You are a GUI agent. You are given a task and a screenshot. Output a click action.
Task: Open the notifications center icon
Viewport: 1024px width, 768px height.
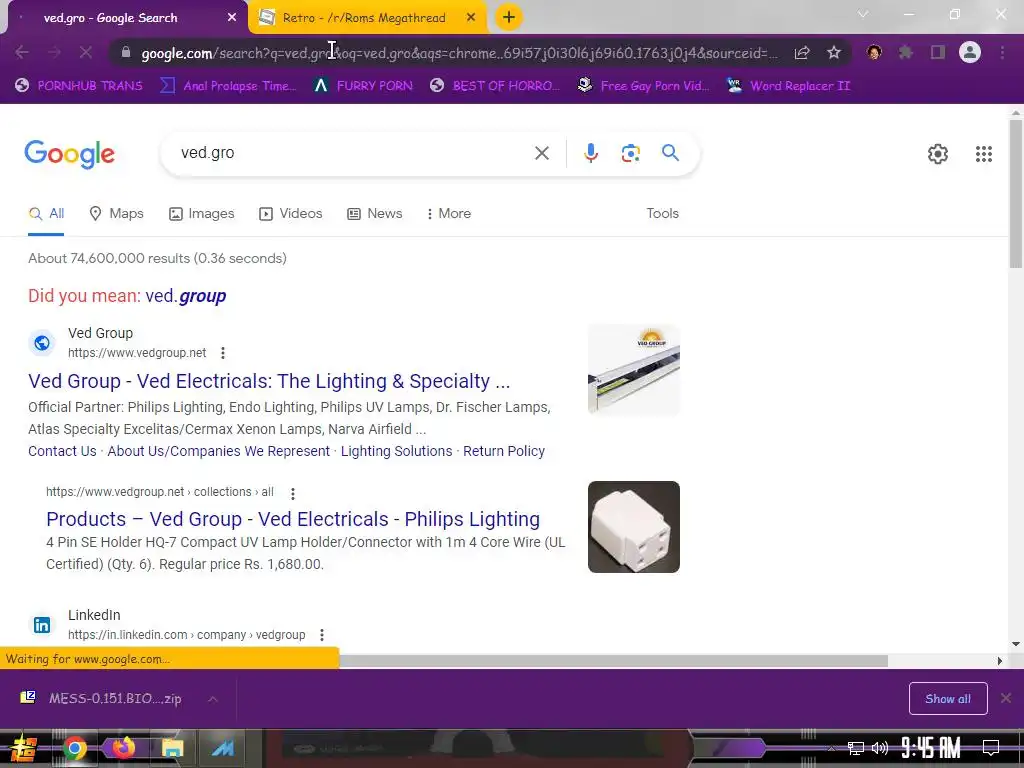click(x=991, y=747)
